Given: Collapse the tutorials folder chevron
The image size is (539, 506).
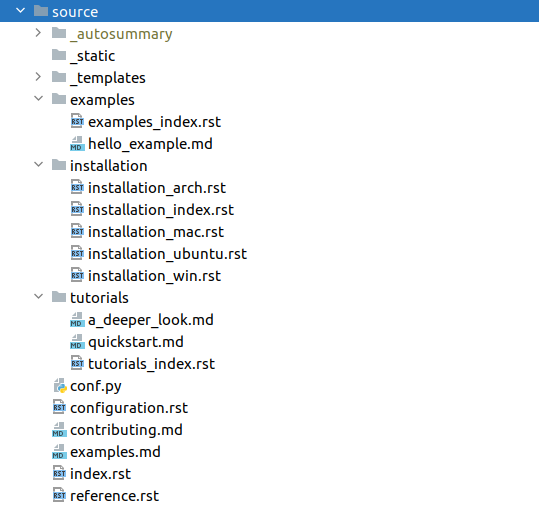Looking at the screenshot, I should [x=38, y=296].
